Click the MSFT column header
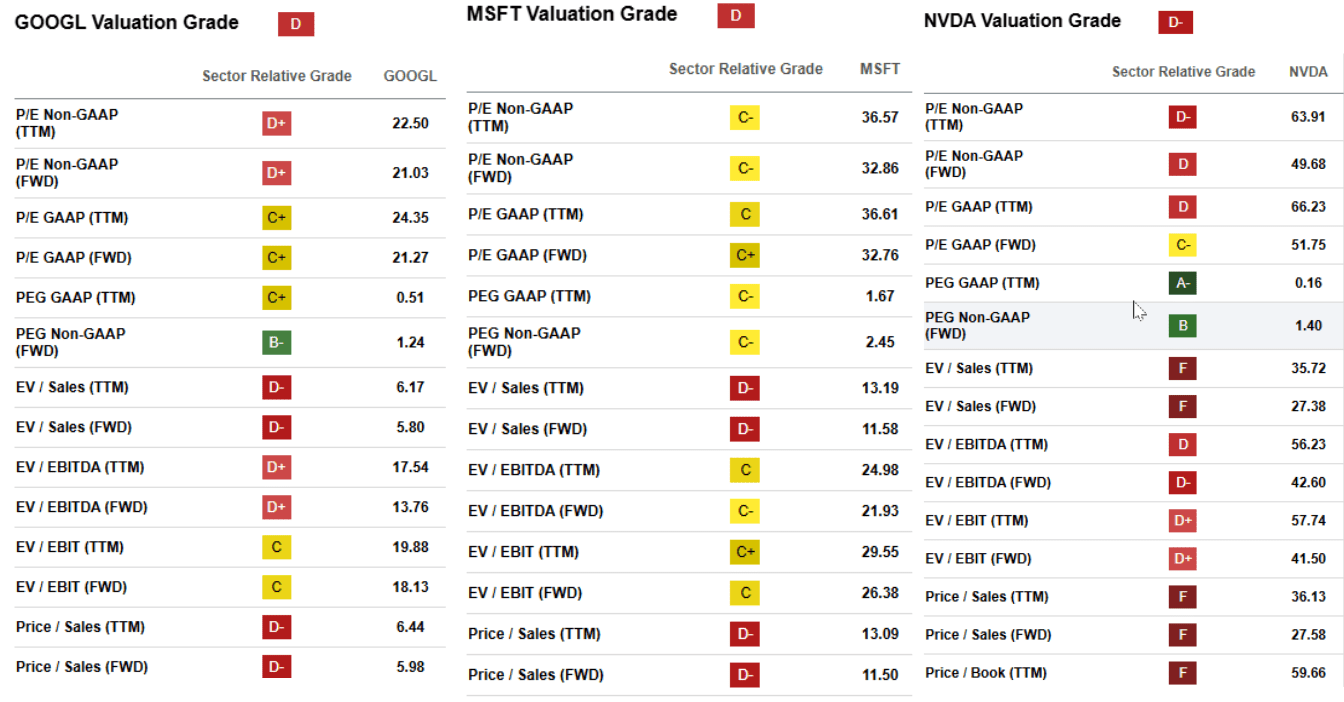Image resolution: width=1344 pixels, height=702 pixels. (880, 69)
